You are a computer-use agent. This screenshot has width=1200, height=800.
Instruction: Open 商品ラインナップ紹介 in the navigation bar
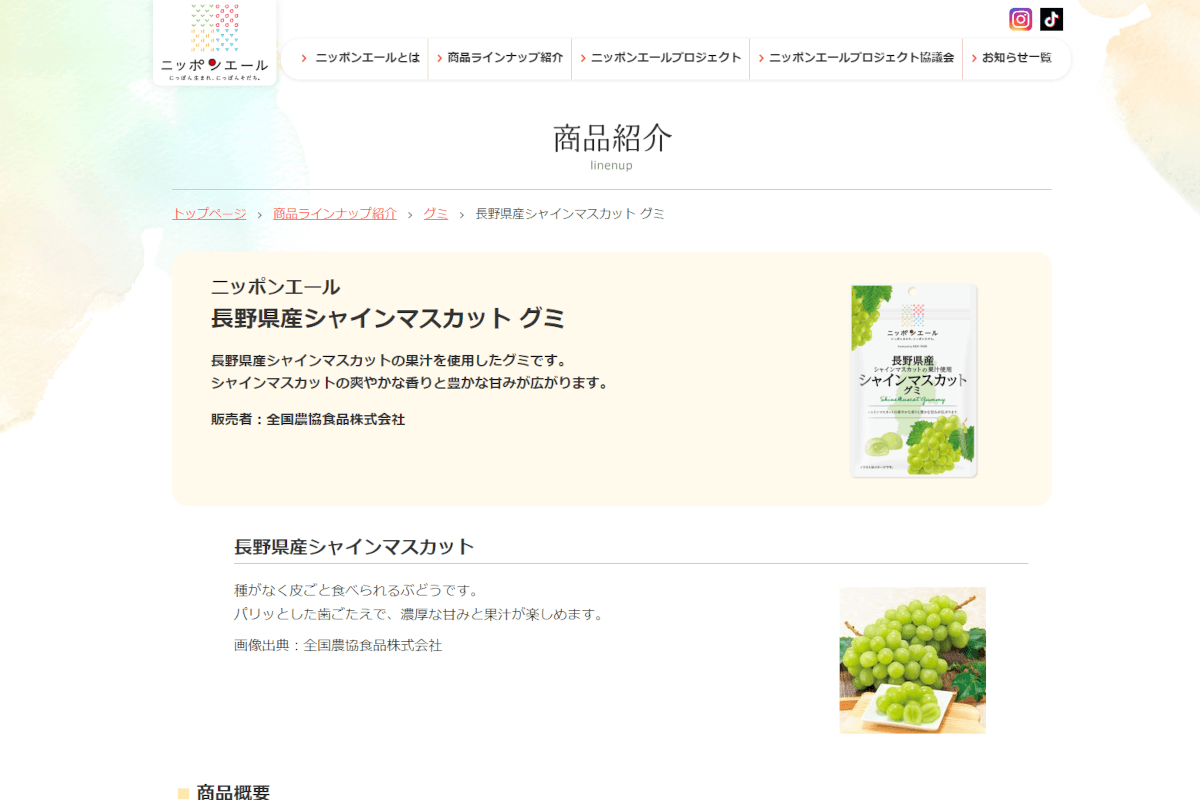click(505, 58)
